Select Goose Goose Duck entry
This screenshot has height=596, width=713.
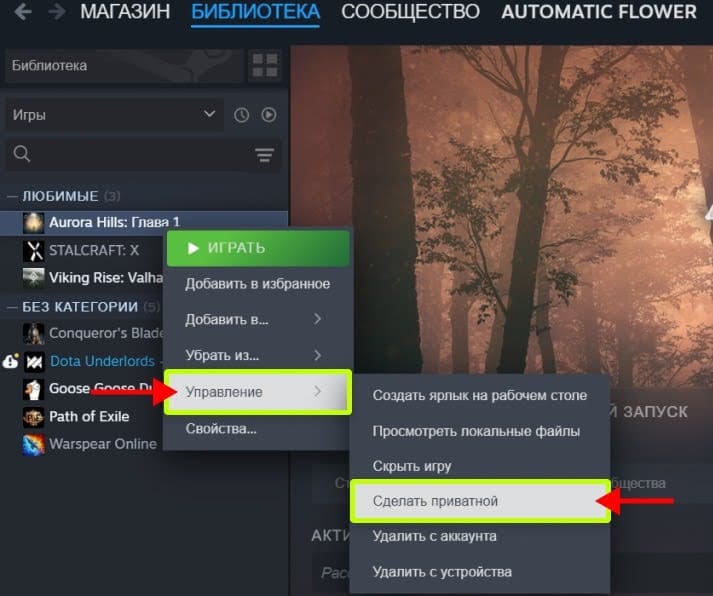[x=100, y=389]
